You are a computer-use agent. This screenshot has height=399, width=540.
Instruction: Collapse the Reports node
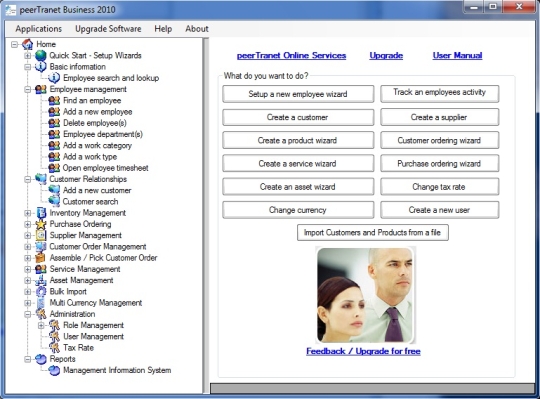tap(28, 359)
